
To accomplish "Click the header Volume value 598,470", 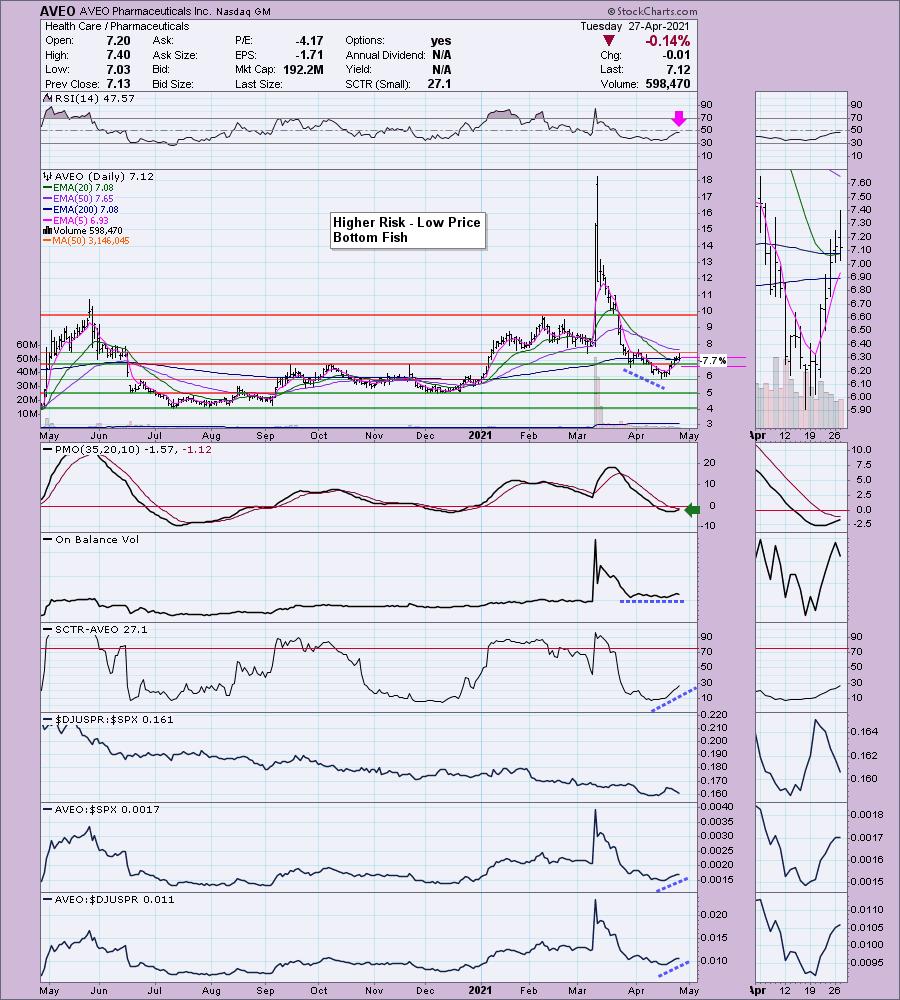I will [x=667, y=84].
